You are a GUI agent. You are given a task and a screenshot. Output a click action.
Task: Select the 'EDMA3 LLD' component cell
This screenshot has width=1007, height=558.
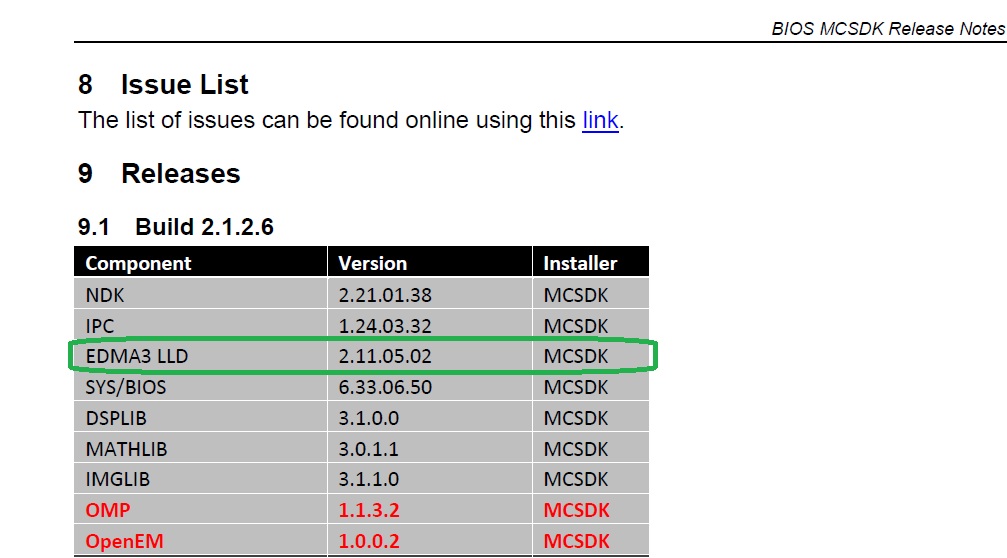pyautogui.click(x=200, y=356)
